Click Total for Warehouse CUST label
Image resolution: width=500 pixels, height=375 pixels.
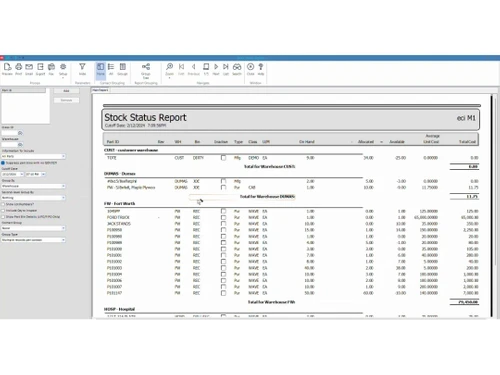pos(269,166)
